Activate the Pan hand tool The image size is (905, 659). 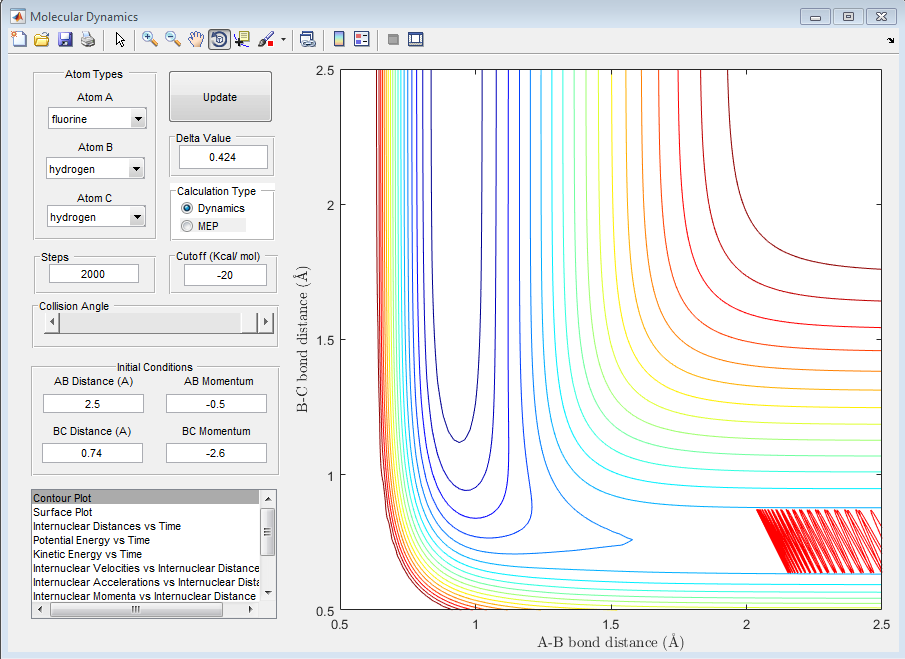point(196,40)
